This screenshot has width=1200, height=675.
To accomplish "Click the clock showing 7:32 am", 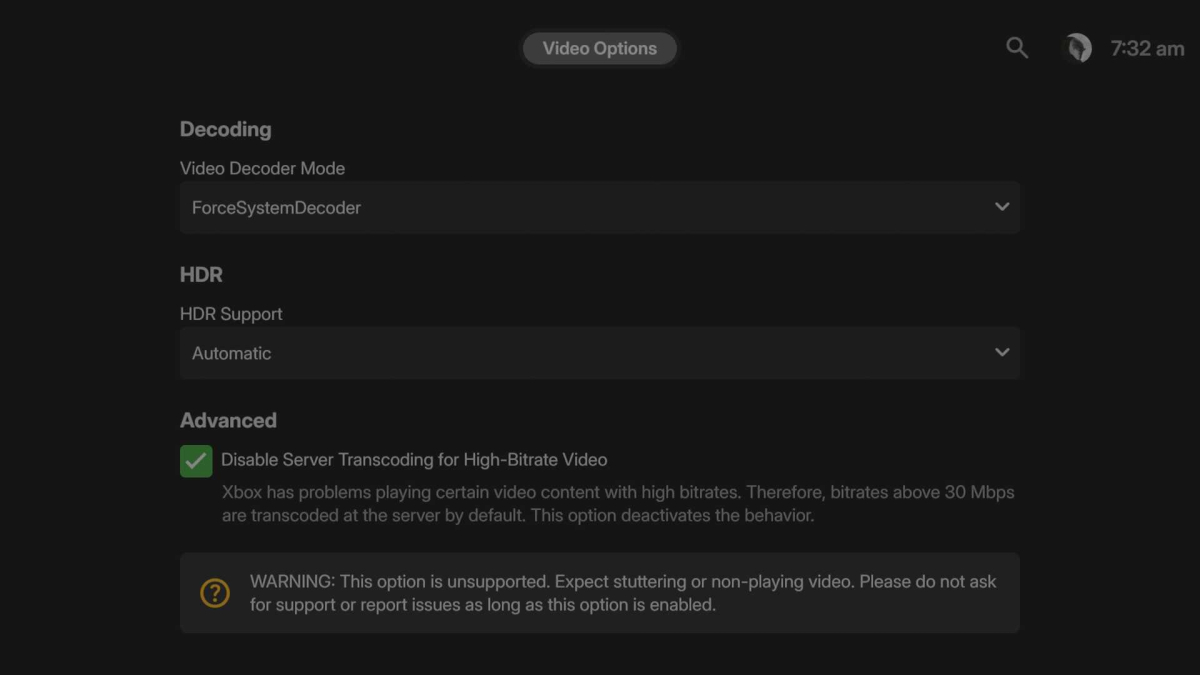I will click(1146, 47).
